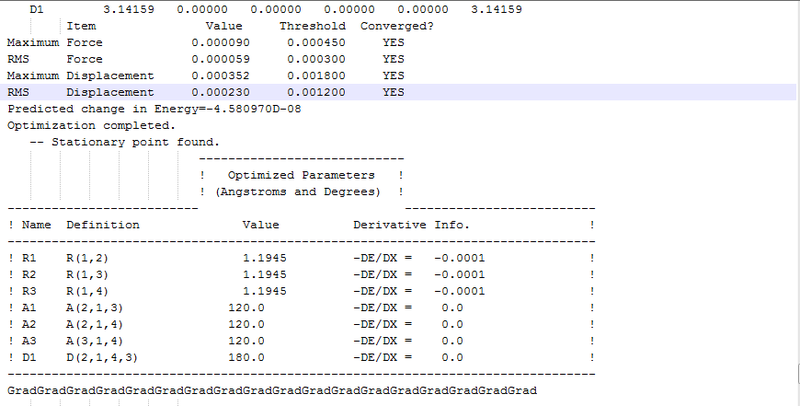Click the 'Optimization completed.' line
Image resolution: width=800 pixels, height=406 pixels.
pyautogui.click(x=91, y=125)
